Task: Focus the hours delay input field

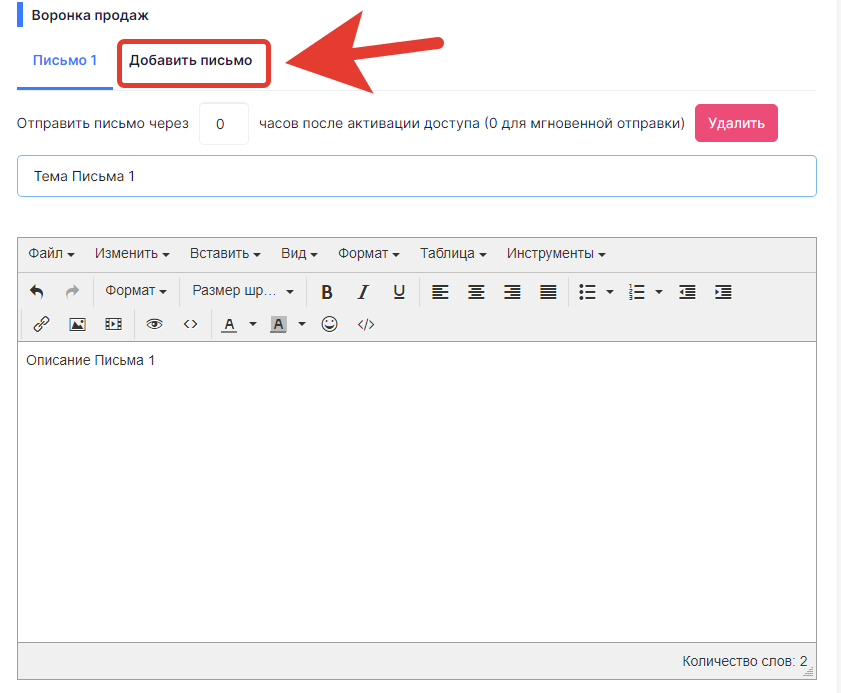Action: coord(224,124)
